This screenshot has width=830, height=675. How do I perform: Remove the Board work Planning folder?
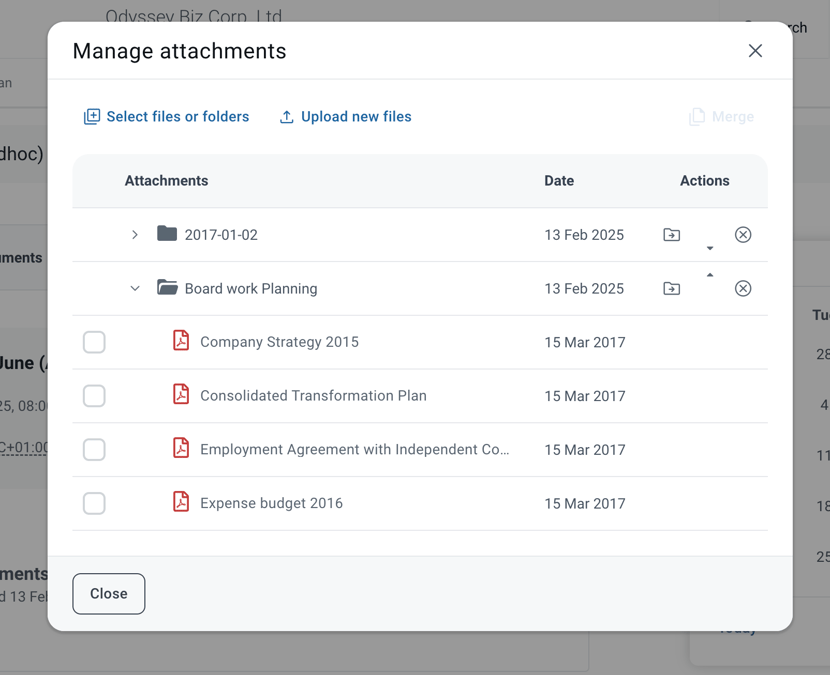pos(743,289)
